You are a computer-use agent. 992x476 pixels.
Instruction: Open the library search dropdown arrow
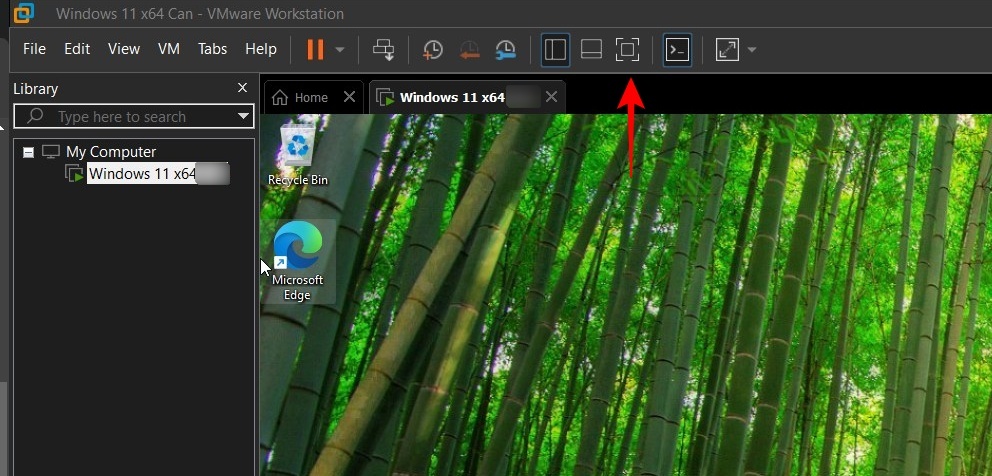click(x=243, y=116)
